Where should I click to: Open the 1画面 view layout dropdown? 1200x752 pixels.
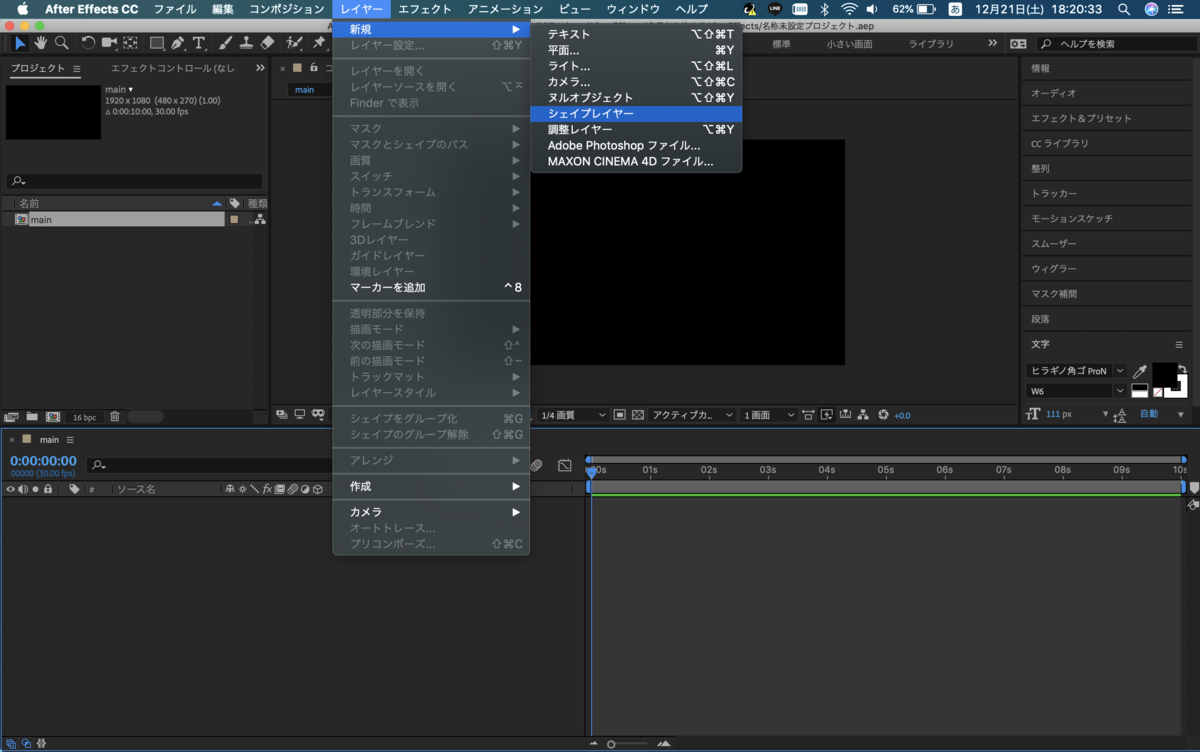point(768,415)
